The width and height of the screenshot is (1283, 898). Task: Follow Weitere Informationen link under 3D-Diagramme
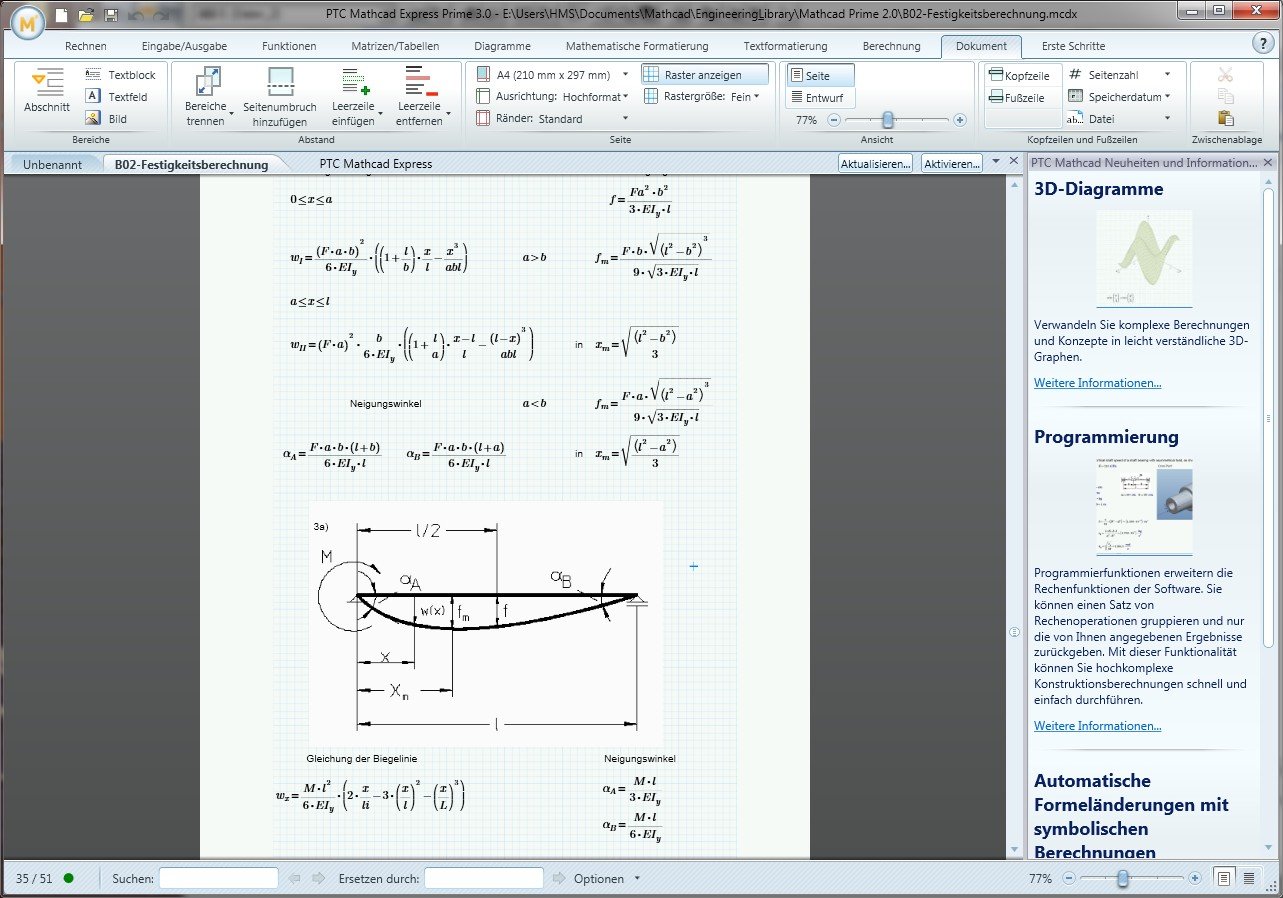tap(1097, 383)
